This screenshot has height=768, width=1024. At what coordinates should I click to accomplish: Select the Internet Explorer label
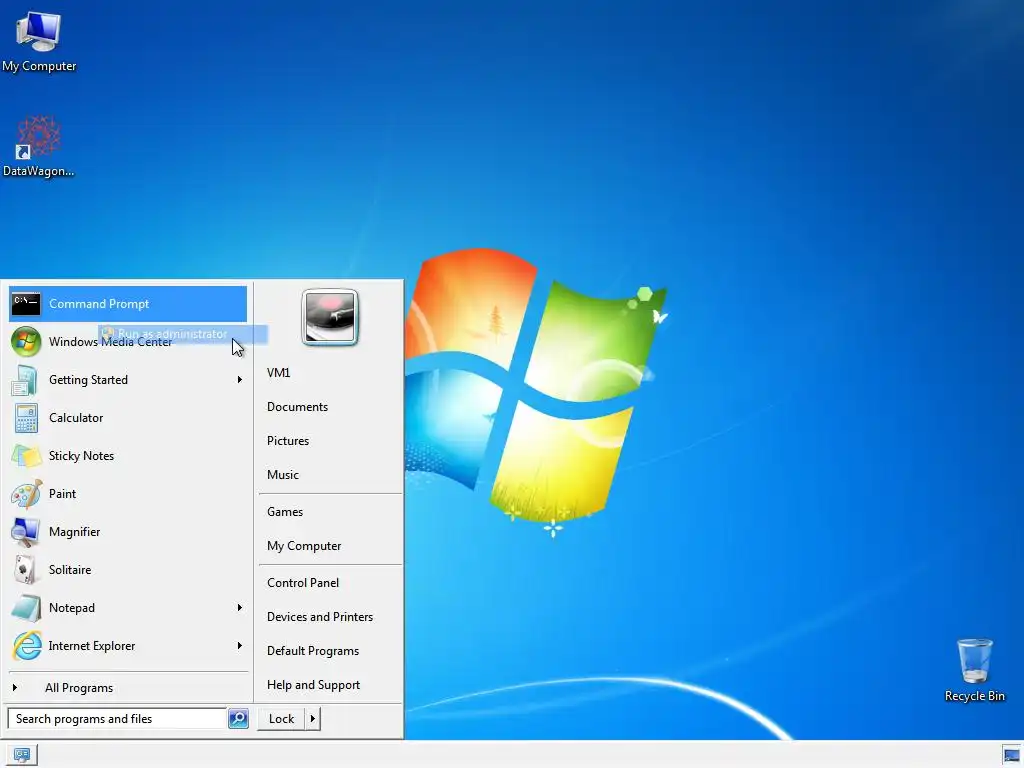tap(91, 646)
